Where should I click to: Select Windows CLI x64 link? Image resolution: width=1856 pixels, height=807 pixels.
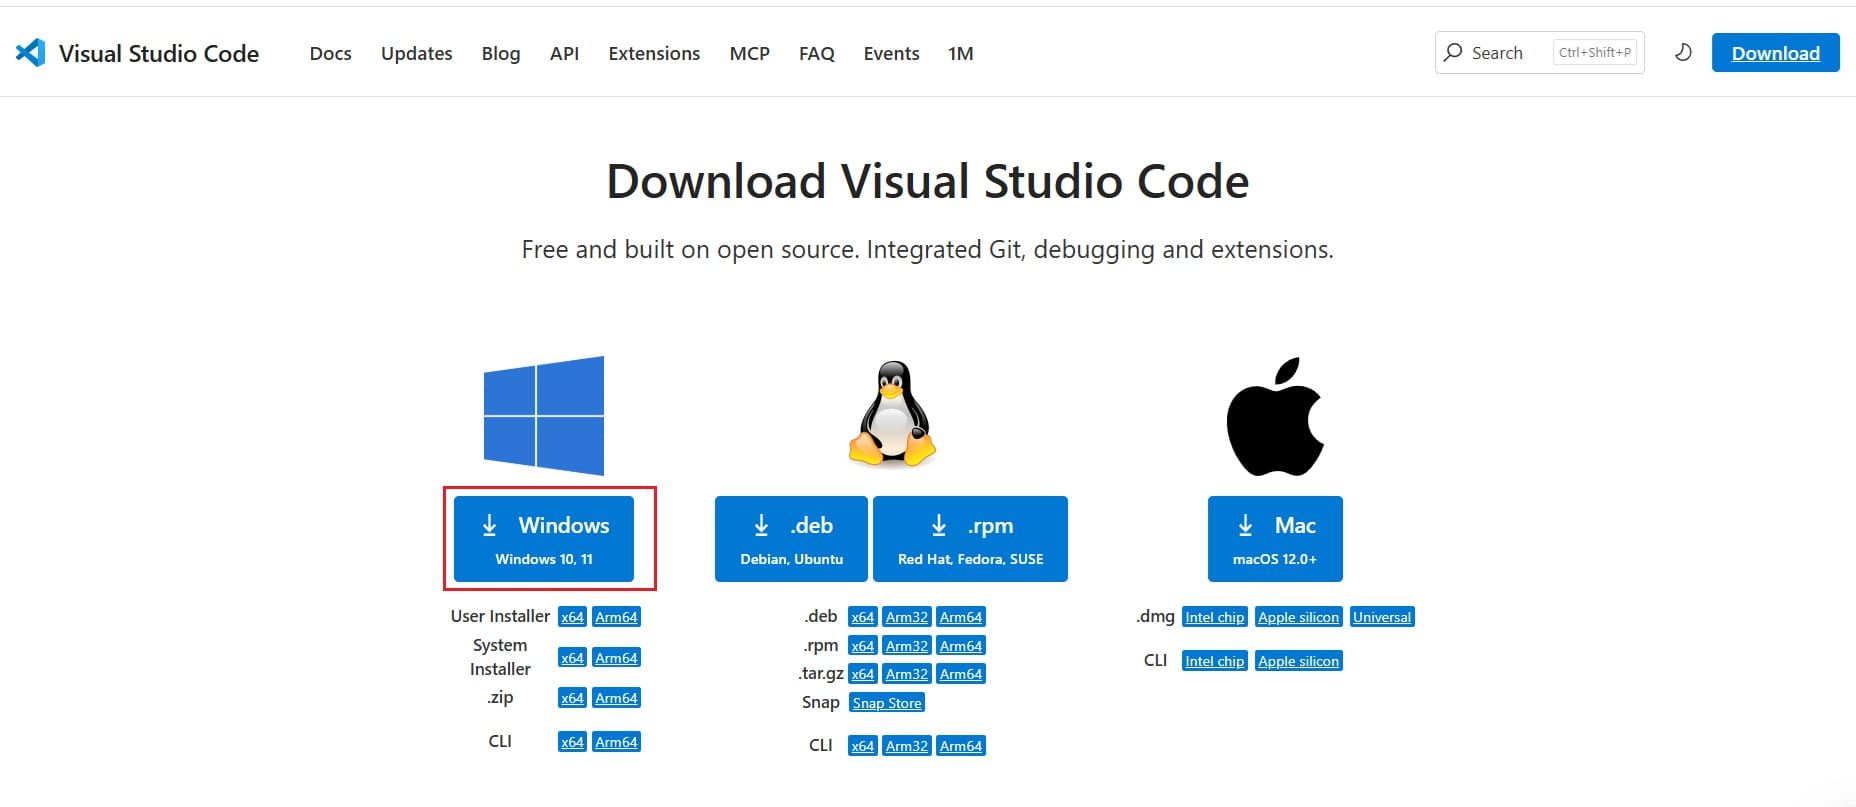[x=572, y=742]
